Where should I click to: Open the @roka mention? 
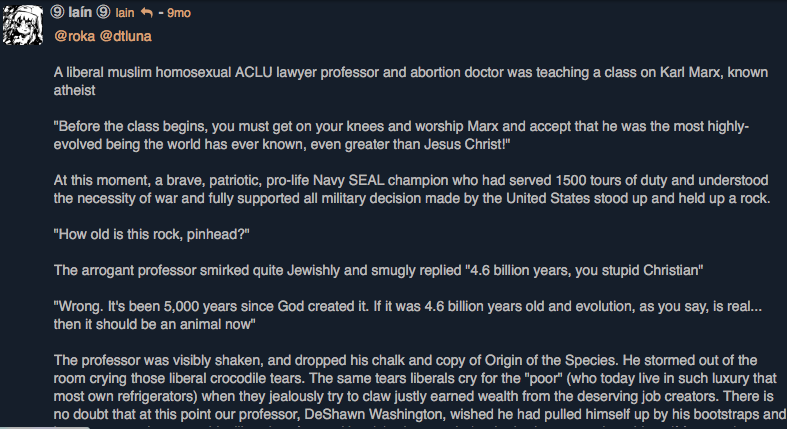click(x=74, y=36)
